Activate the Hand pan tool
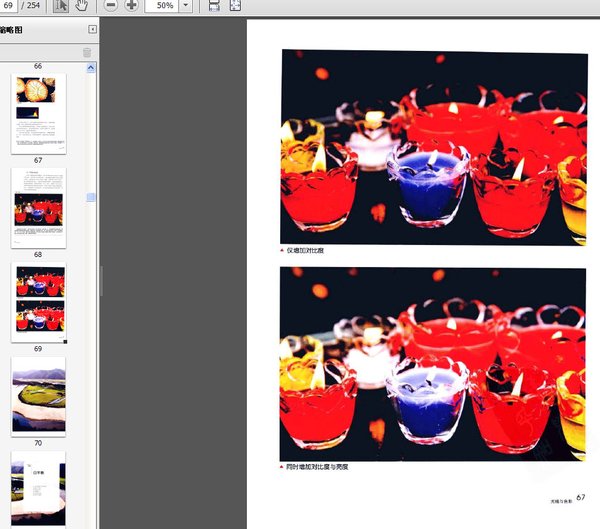This screenshot has width=600, height=529. 81,5
